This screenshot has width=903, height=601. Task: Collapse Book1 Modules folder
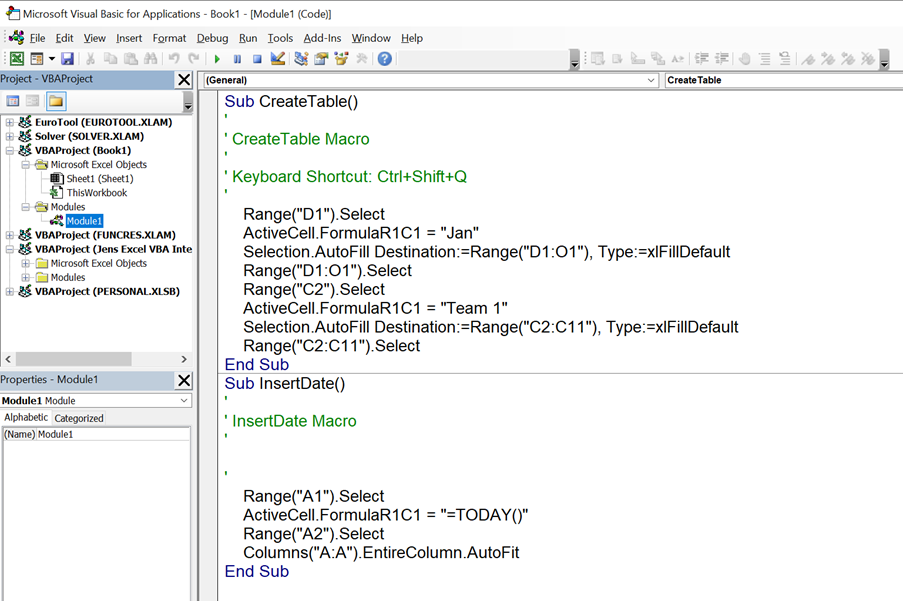[x=25, y=207]
